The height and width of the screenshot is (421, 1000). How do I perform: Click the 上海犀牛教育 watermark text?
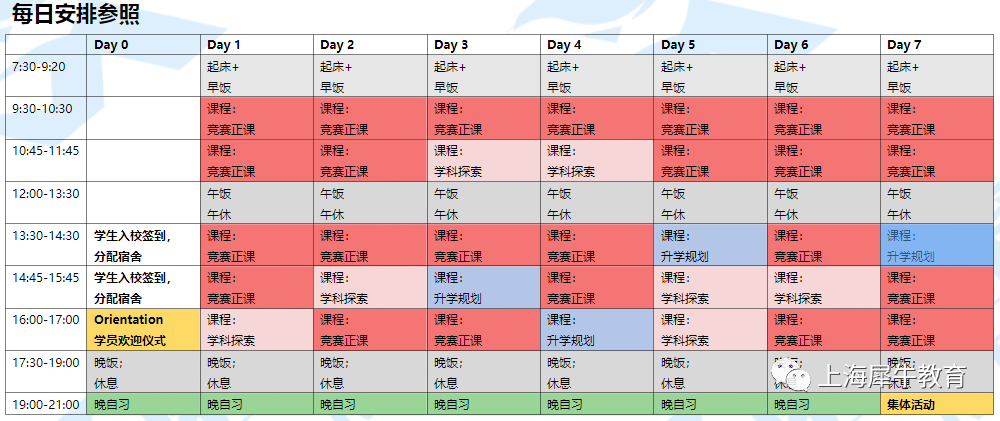892,377
